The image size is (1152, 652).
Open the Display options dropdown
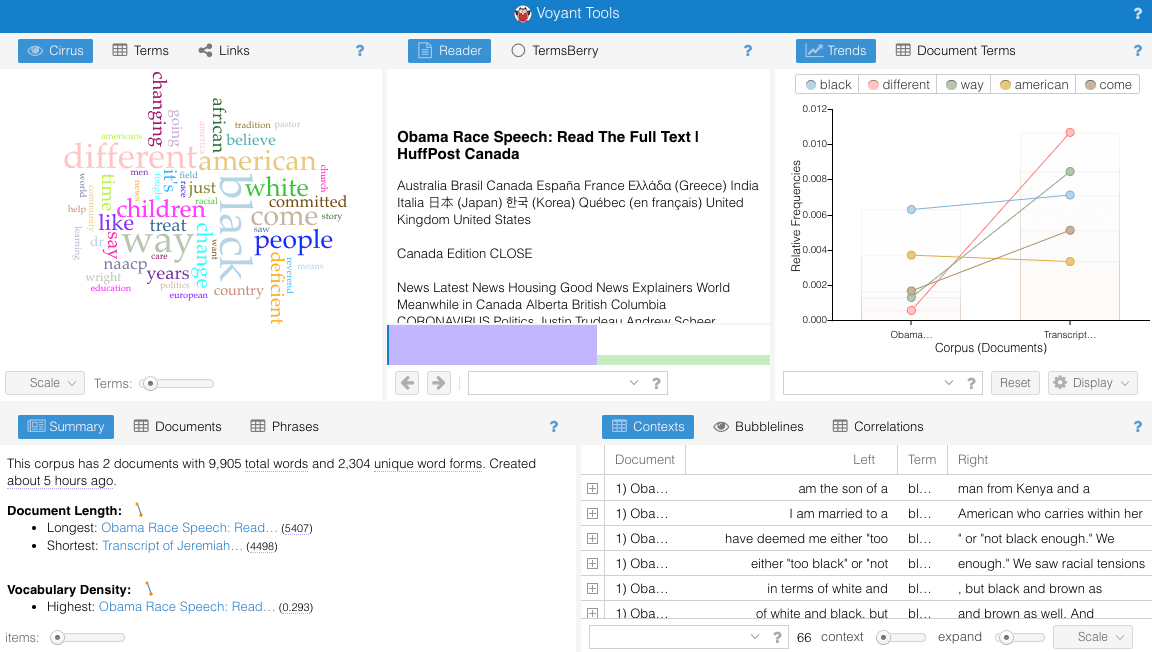pyautogui.click(x=1092, y=383)
